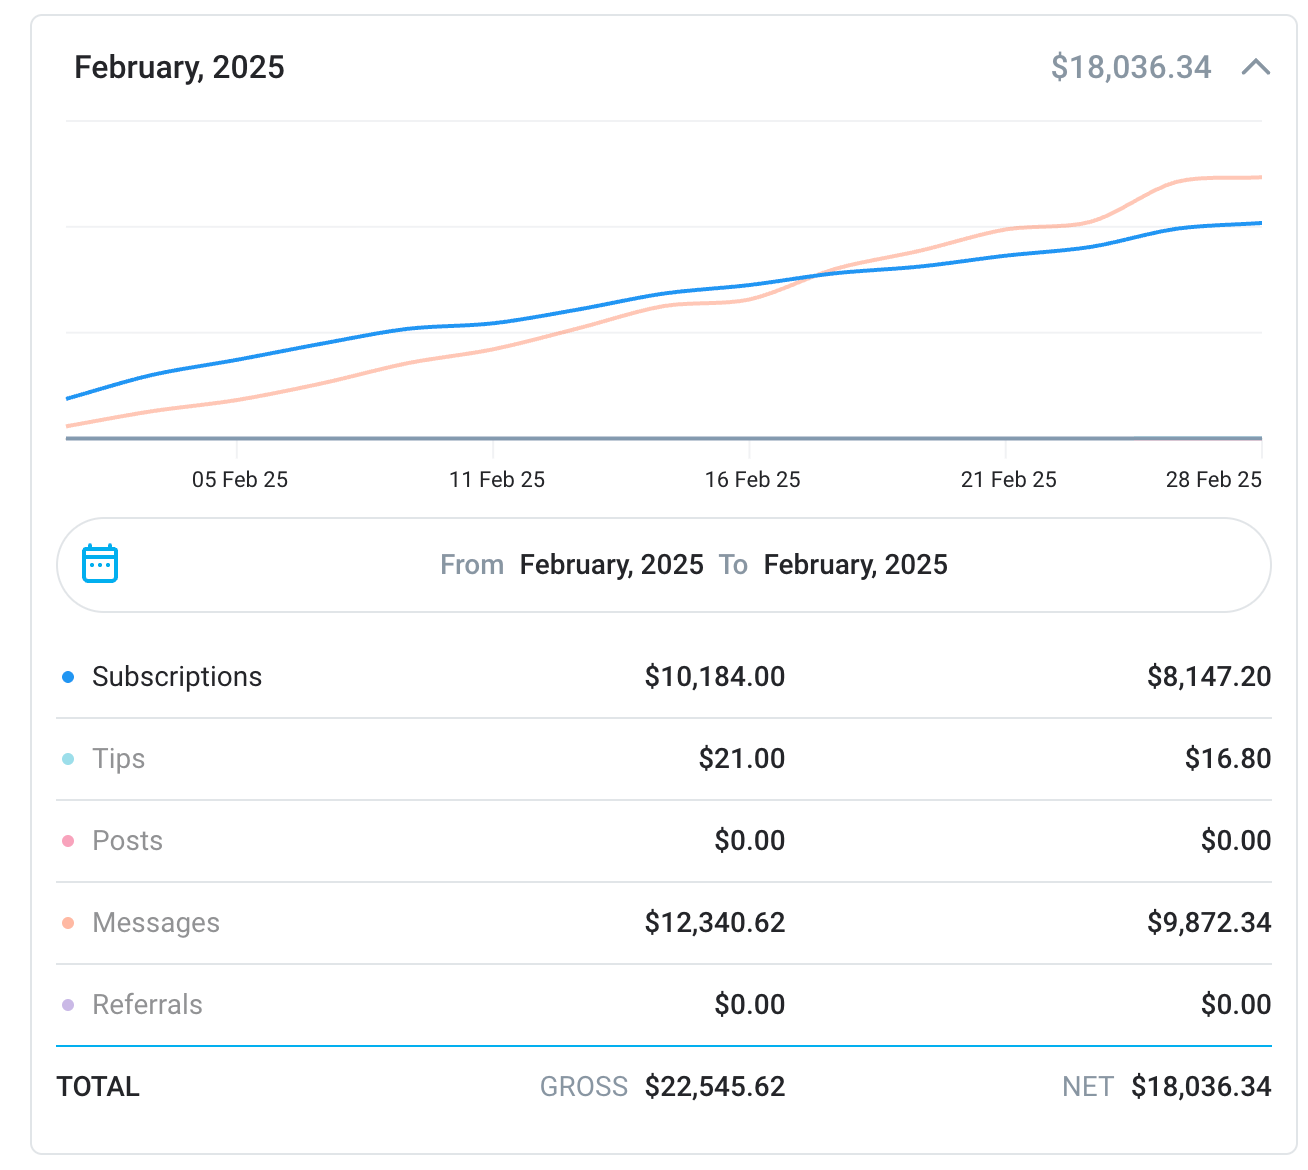This screenshot has width=1308, height=1170.
Task: Click the orange Messages legend dot
Action: tap(68, 923)
